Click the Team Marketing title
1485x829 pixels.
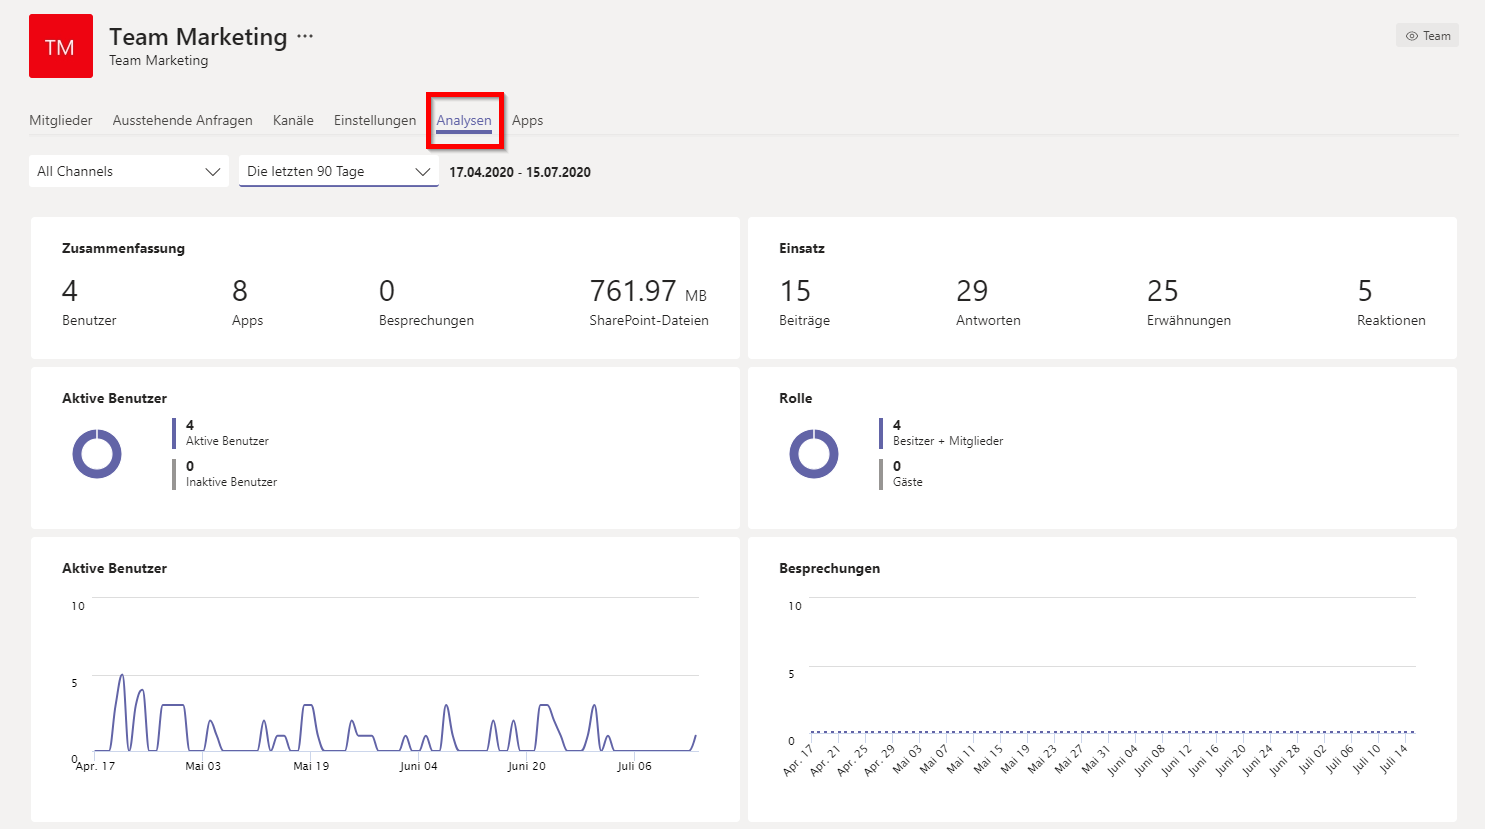198,37
